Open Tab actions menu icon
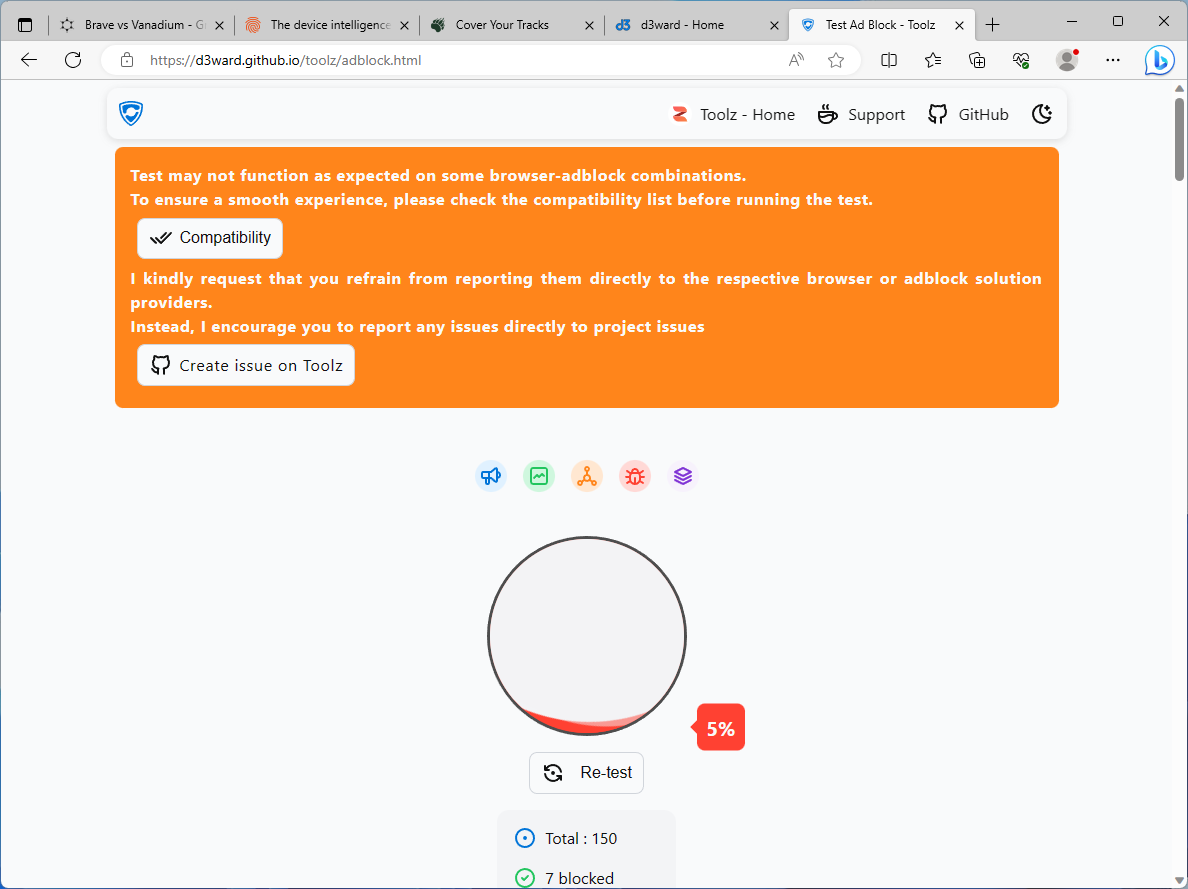 click(x=25, y=25)
